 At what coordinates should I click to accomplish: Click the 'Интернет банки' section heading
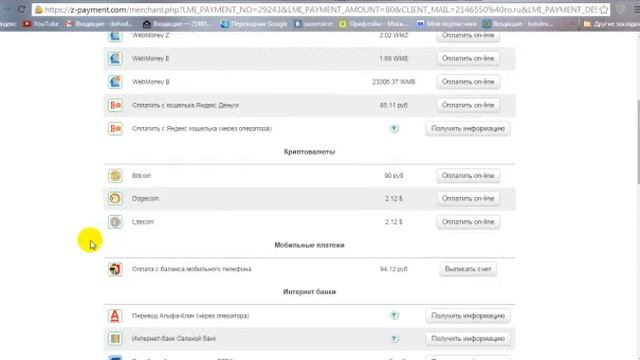309,292
